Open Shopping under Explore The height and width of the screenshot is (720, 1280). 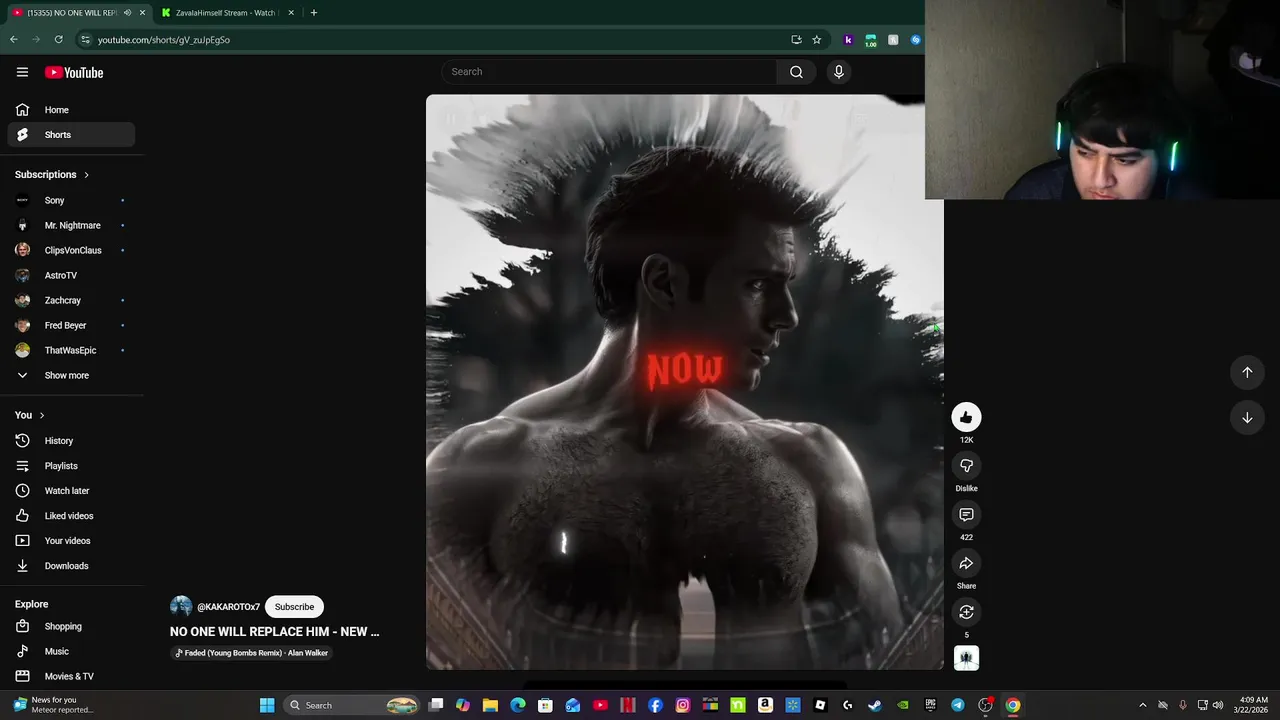pyautogui.click(x=71, y=626)
